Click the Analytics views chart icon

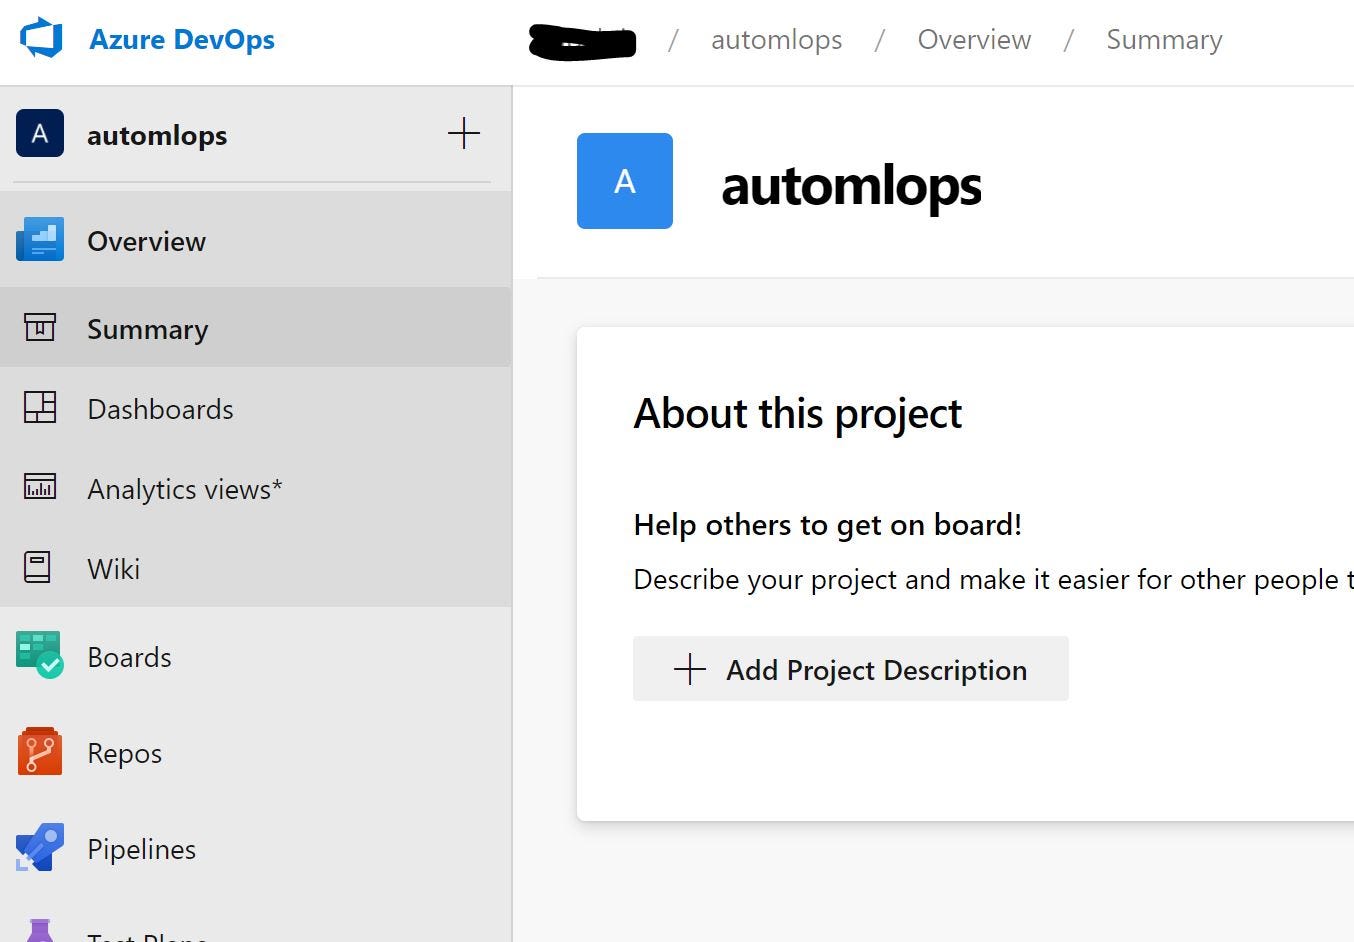click(x=40, y=487)
